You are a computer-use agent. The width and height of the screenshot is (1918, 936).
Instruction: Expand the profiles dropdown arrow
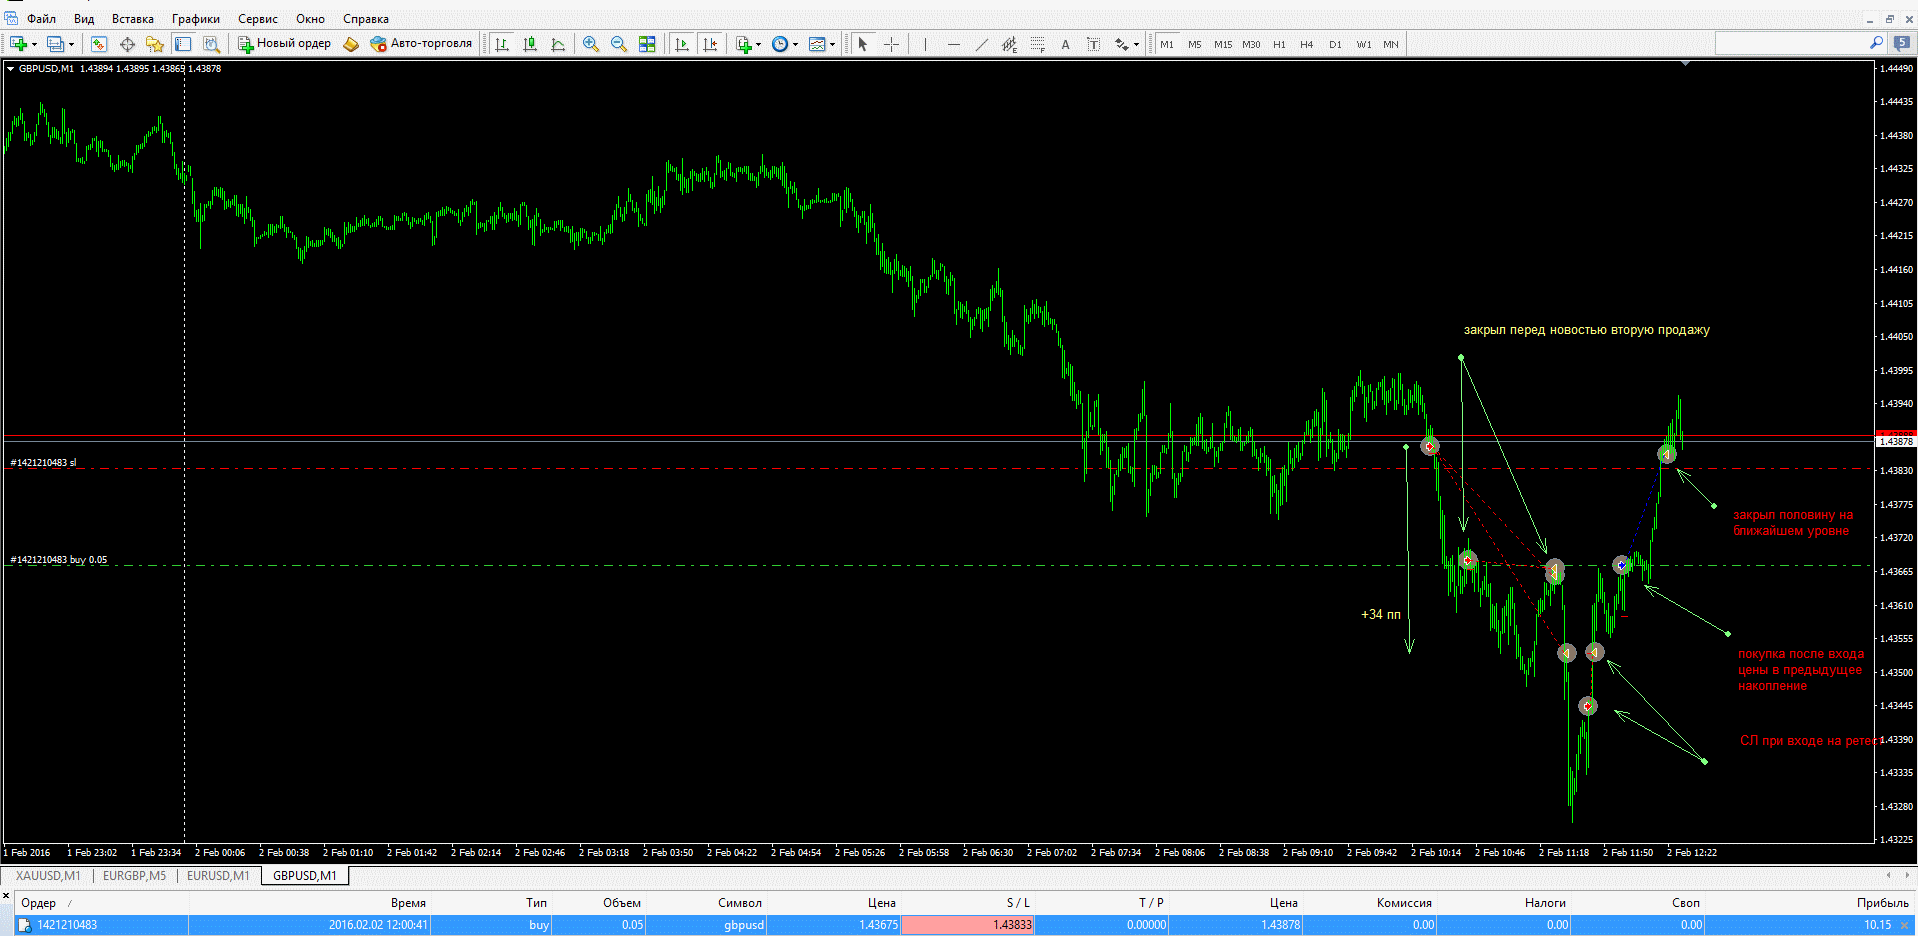(71, 44)
